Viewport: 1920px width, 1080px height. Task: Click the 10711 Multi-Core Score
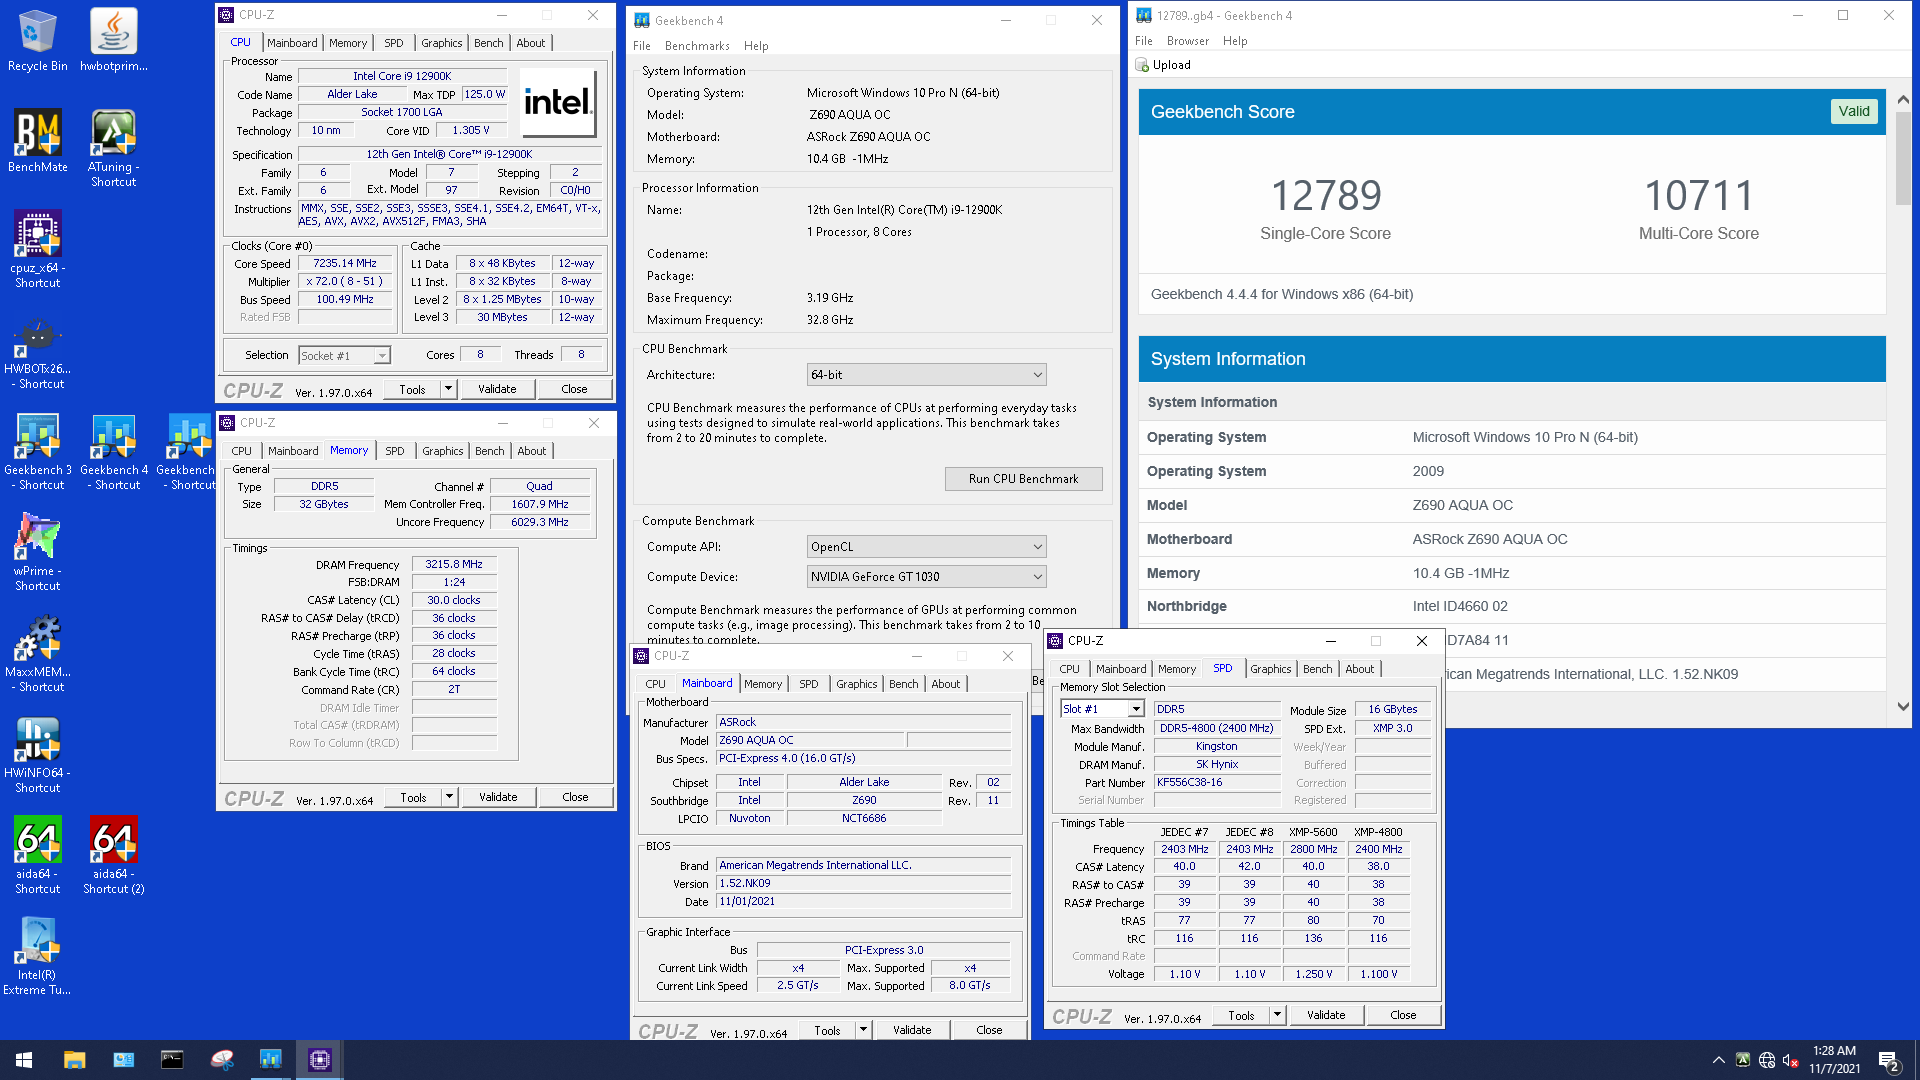(x=1698, y=196)
